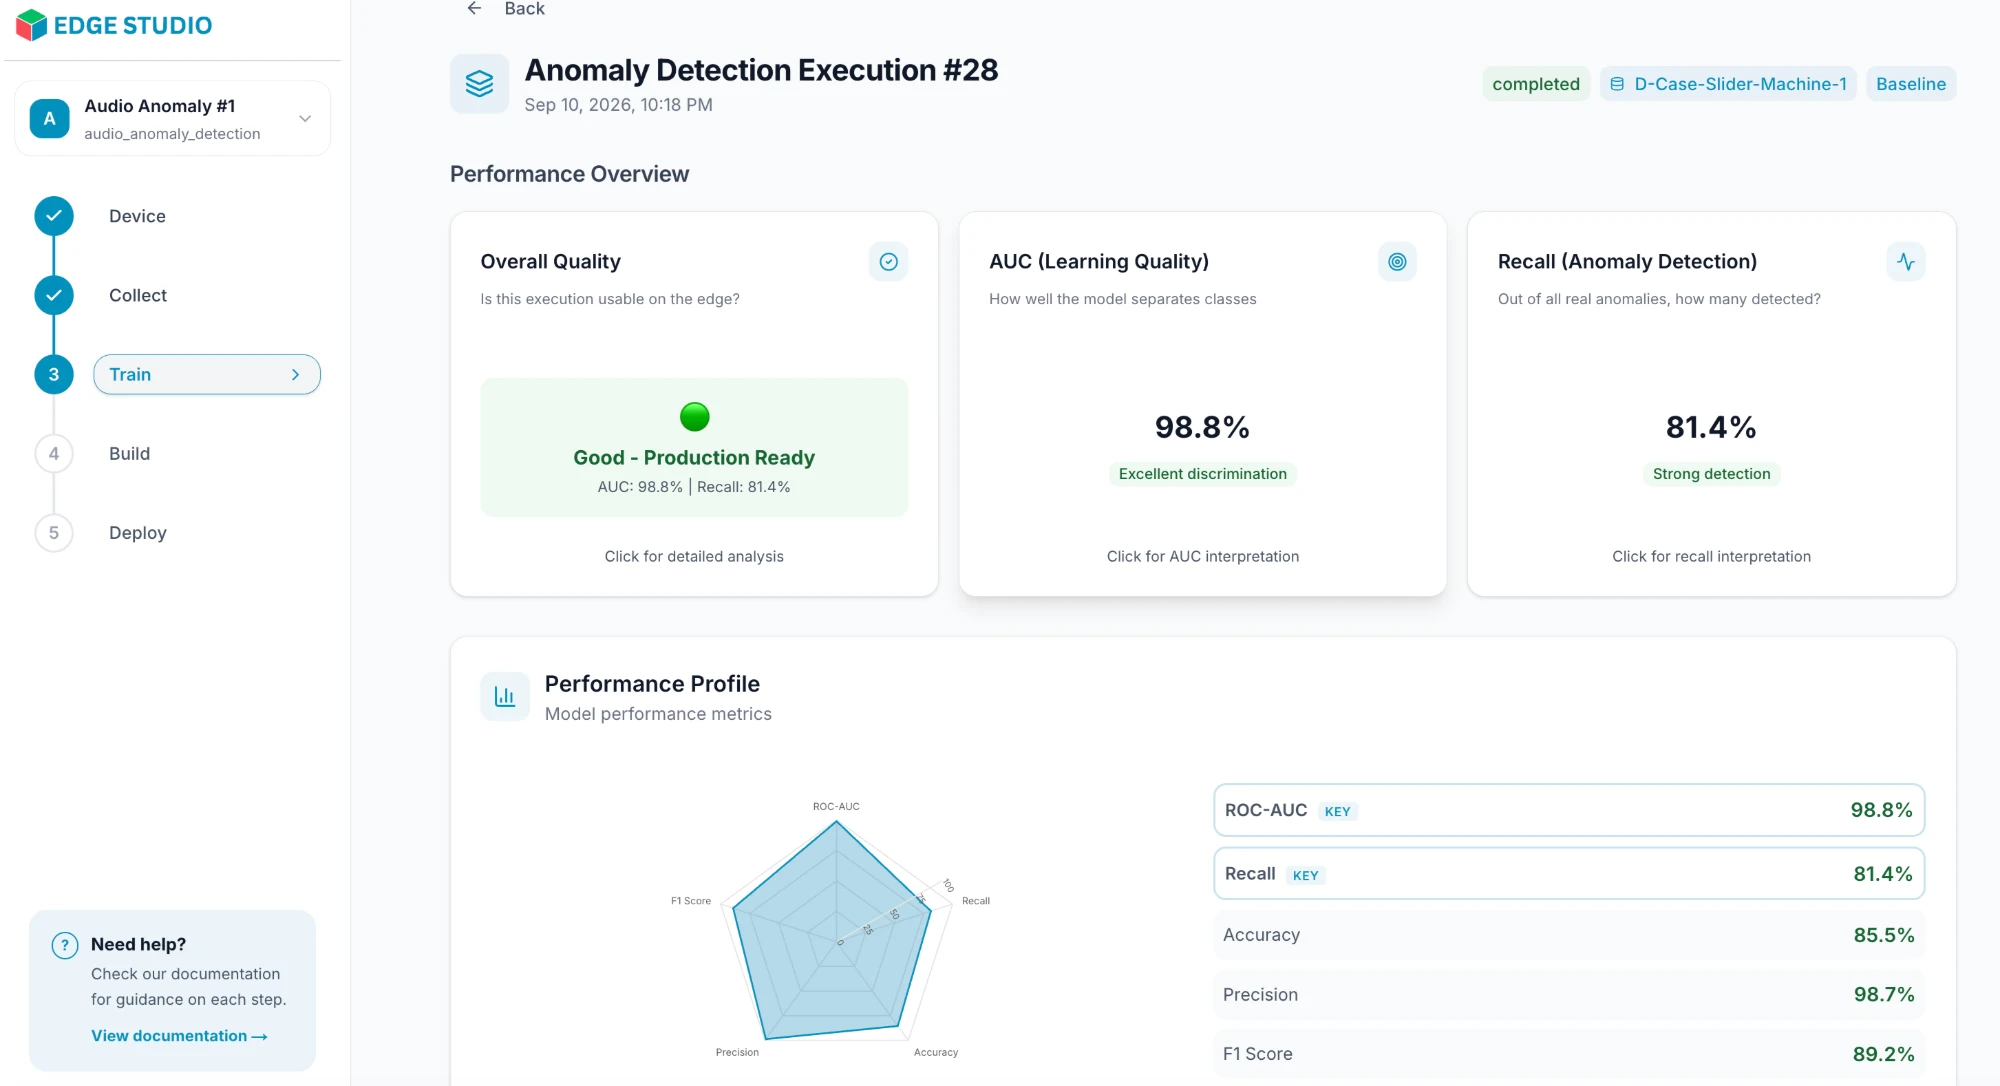
Task: Select the Recall KEY metric row
Action: pos(1568,874)
